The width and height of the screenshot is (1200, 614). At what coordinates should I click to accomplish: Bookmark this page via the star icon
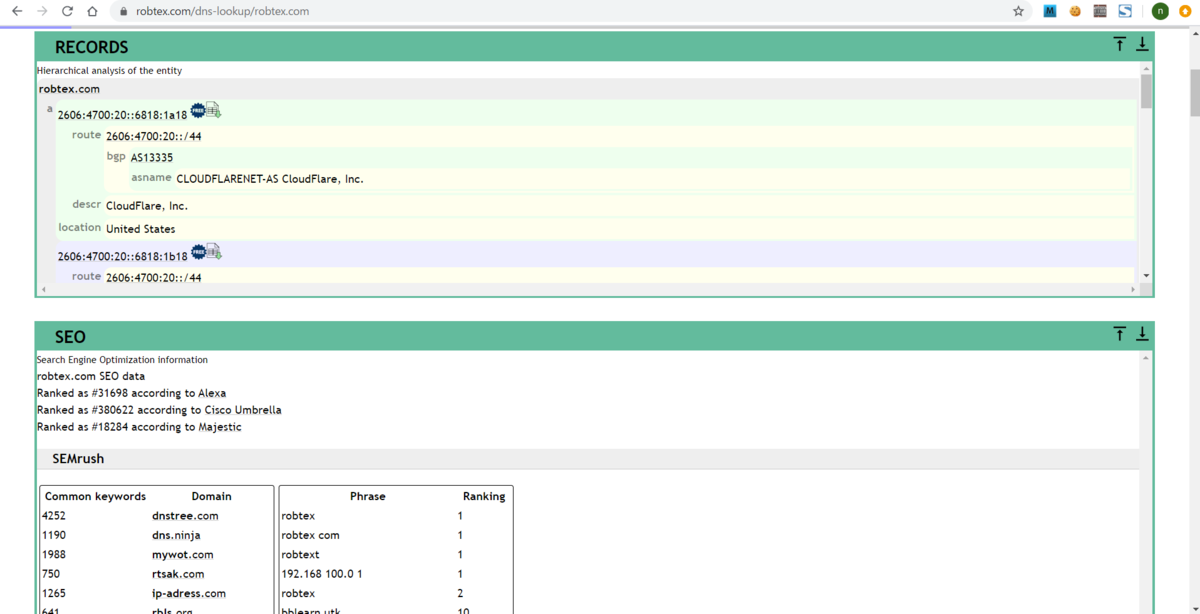coord(1017,11)
